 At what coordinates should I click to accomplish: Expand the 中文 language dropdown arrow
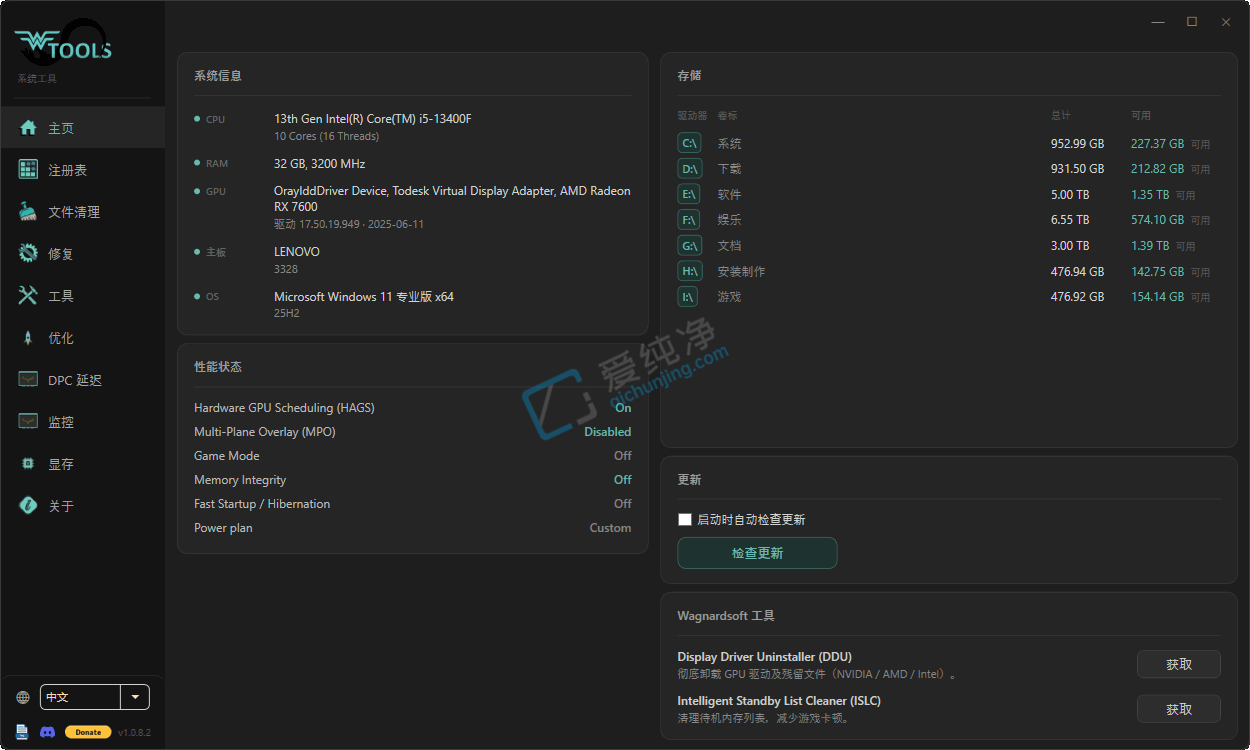[x=135, y=697]
